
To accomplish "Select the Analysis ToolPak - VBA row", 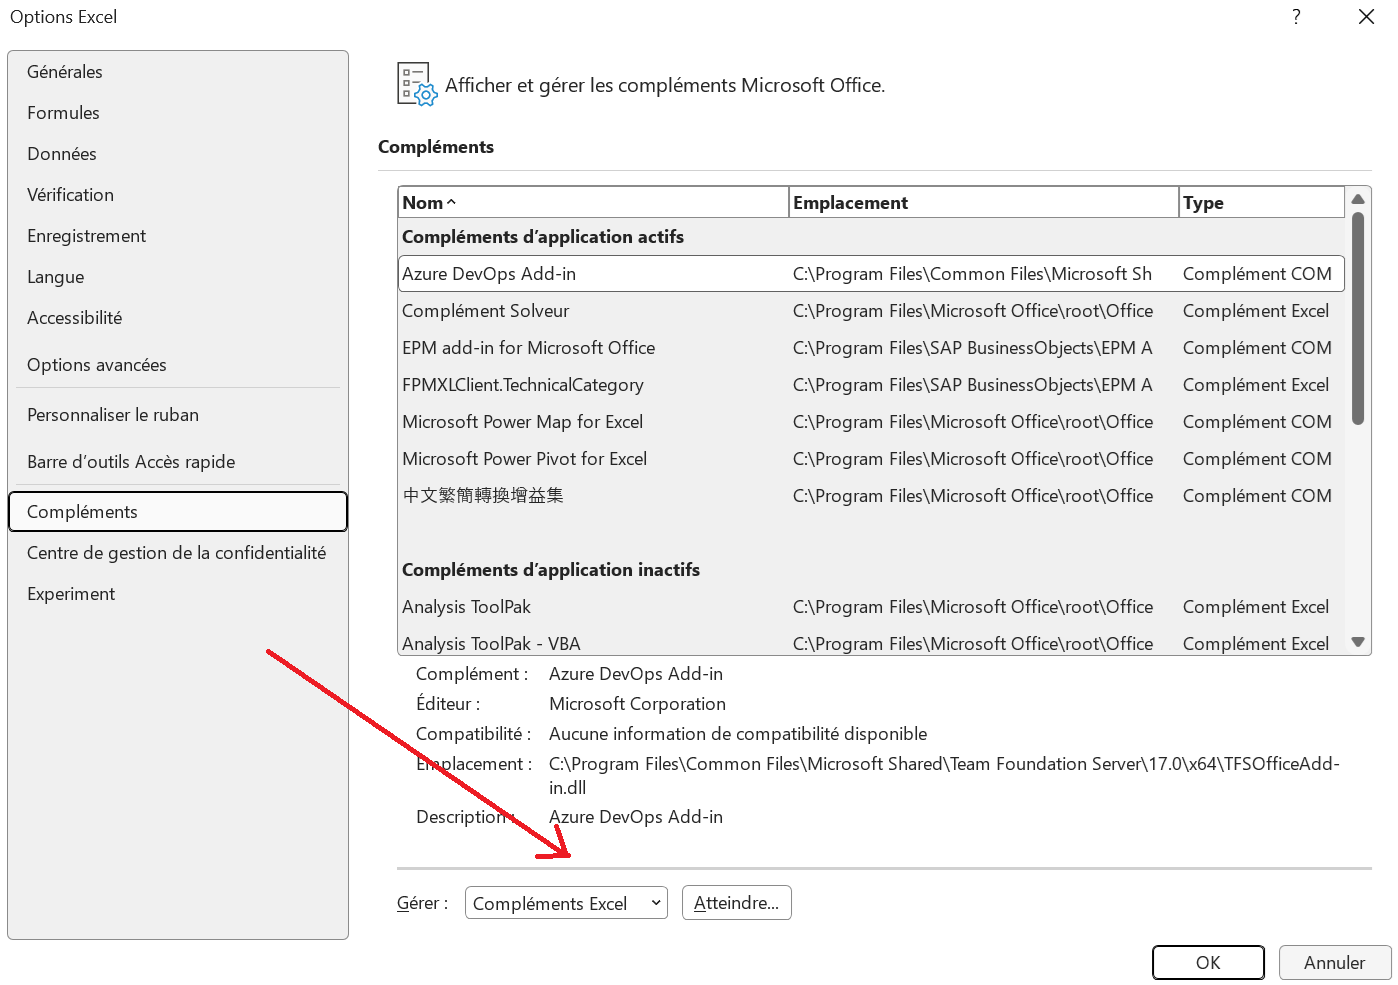I will coord(871,643).
